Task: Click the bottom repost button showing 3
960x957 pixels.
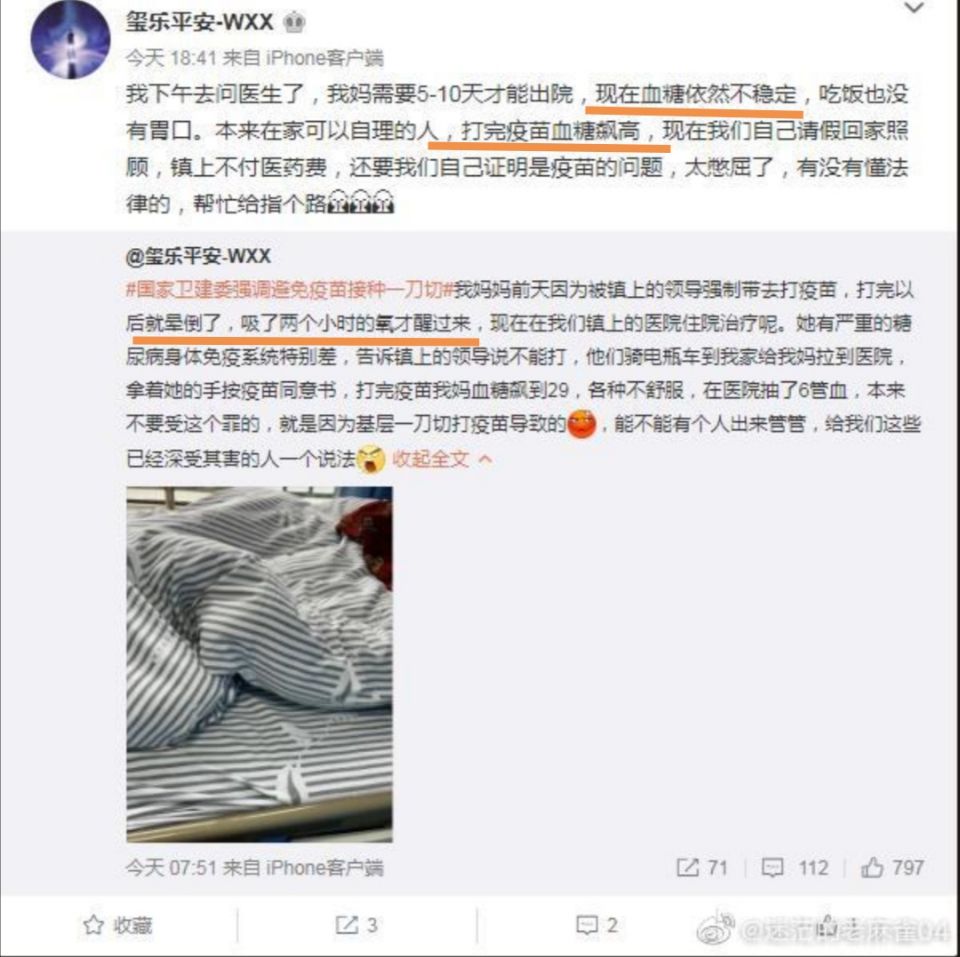Action: point(356,925)
